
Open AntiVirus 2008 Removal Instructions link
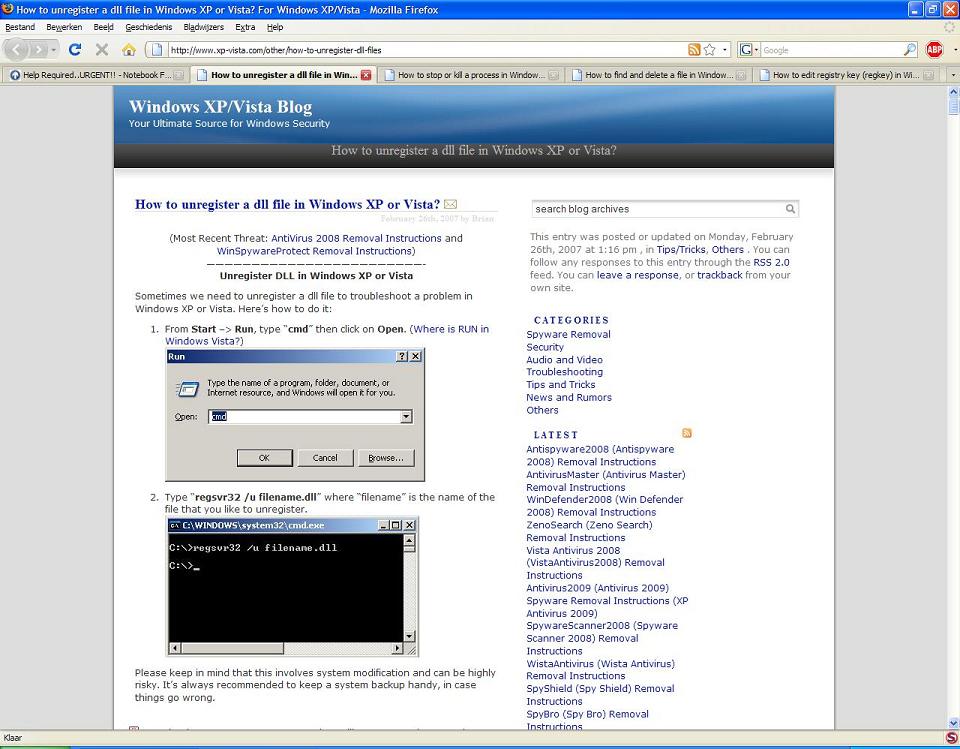pos(356,238)
